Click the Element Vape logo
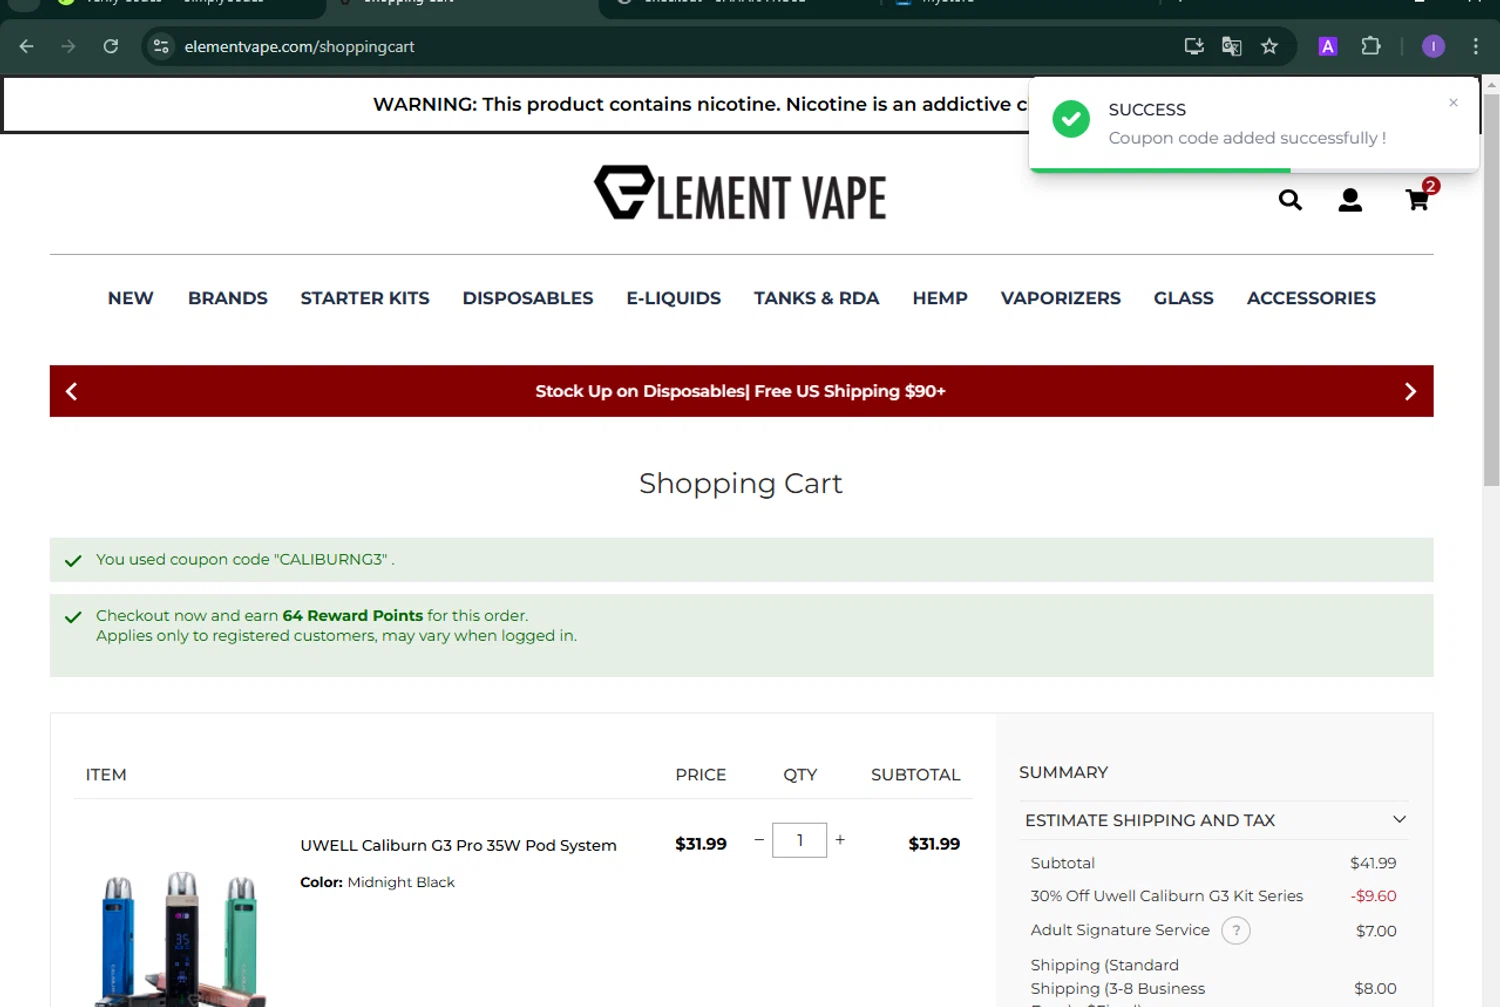 740,193
